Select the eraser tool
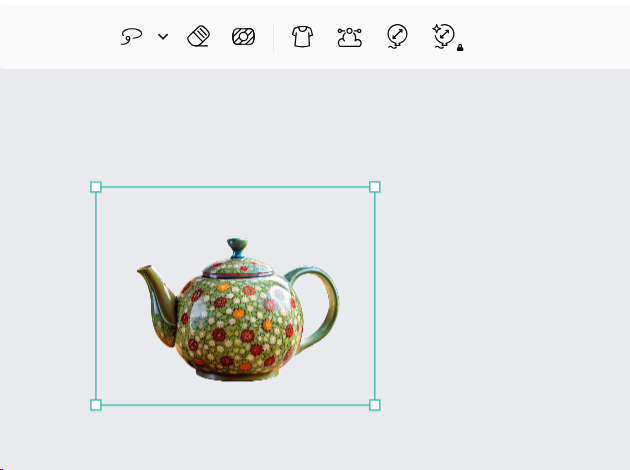Screen dimensions: 630x470 [x=198, y=36]
